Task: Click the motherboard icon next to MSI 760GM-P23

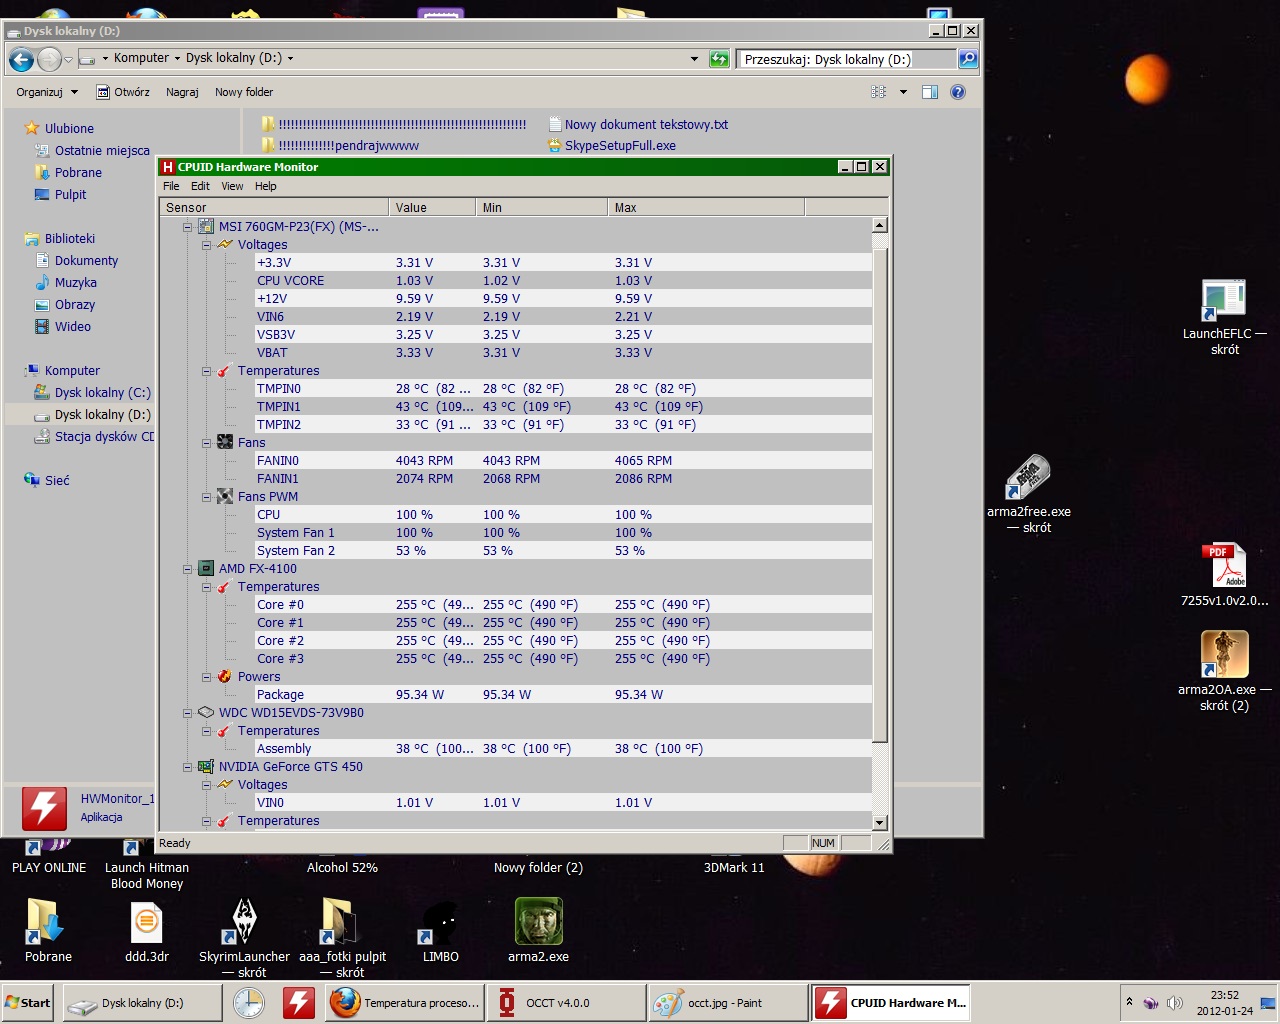Action: coord(206,227)
